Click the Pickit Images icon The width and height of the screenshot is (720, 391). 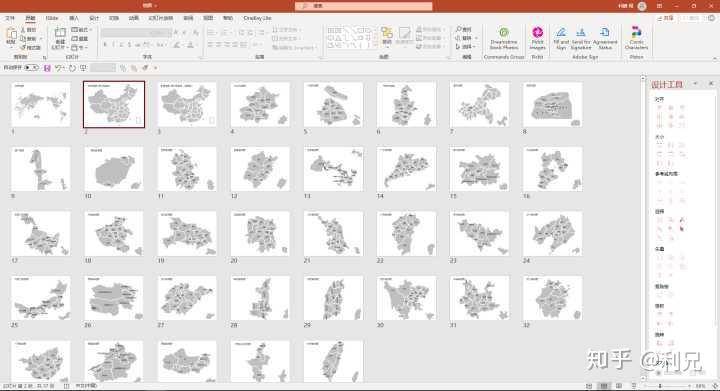[537, 38]
